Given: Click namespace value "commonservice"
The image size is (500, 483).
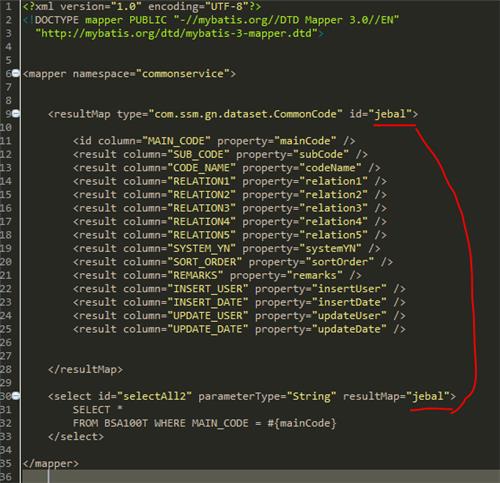Looking at the screenshot, I should pos(183,74).
